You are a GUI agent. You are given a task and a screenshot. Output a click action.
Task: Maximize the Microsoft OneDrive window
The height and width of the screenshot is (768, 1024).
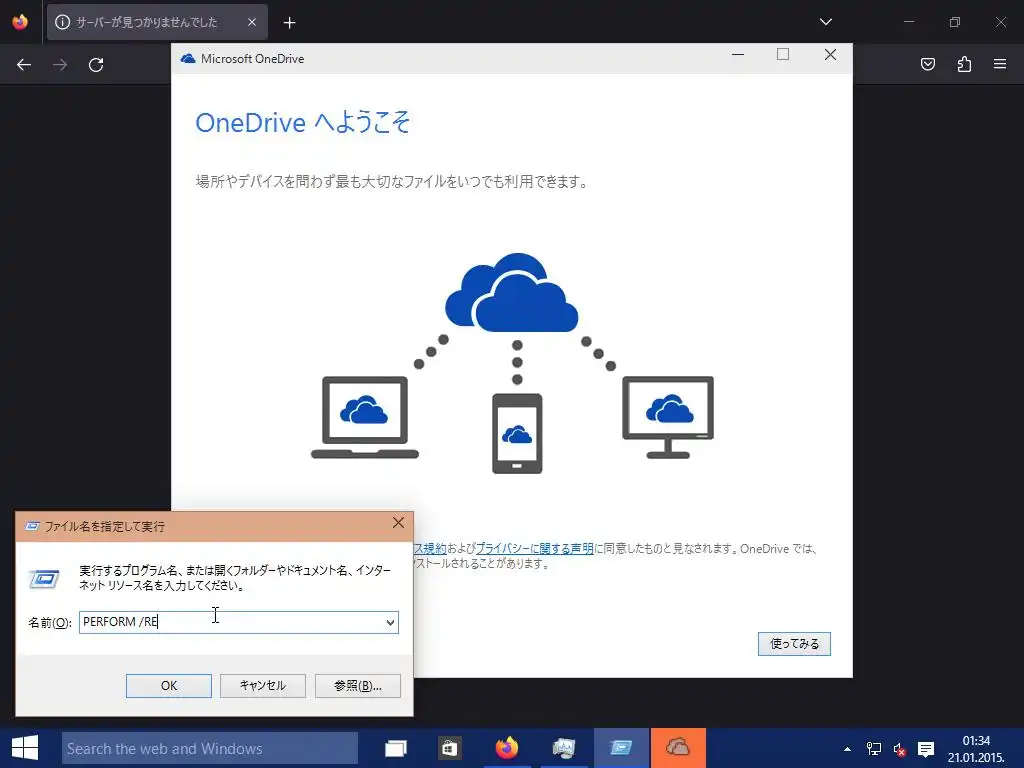[x=783, y=55]
